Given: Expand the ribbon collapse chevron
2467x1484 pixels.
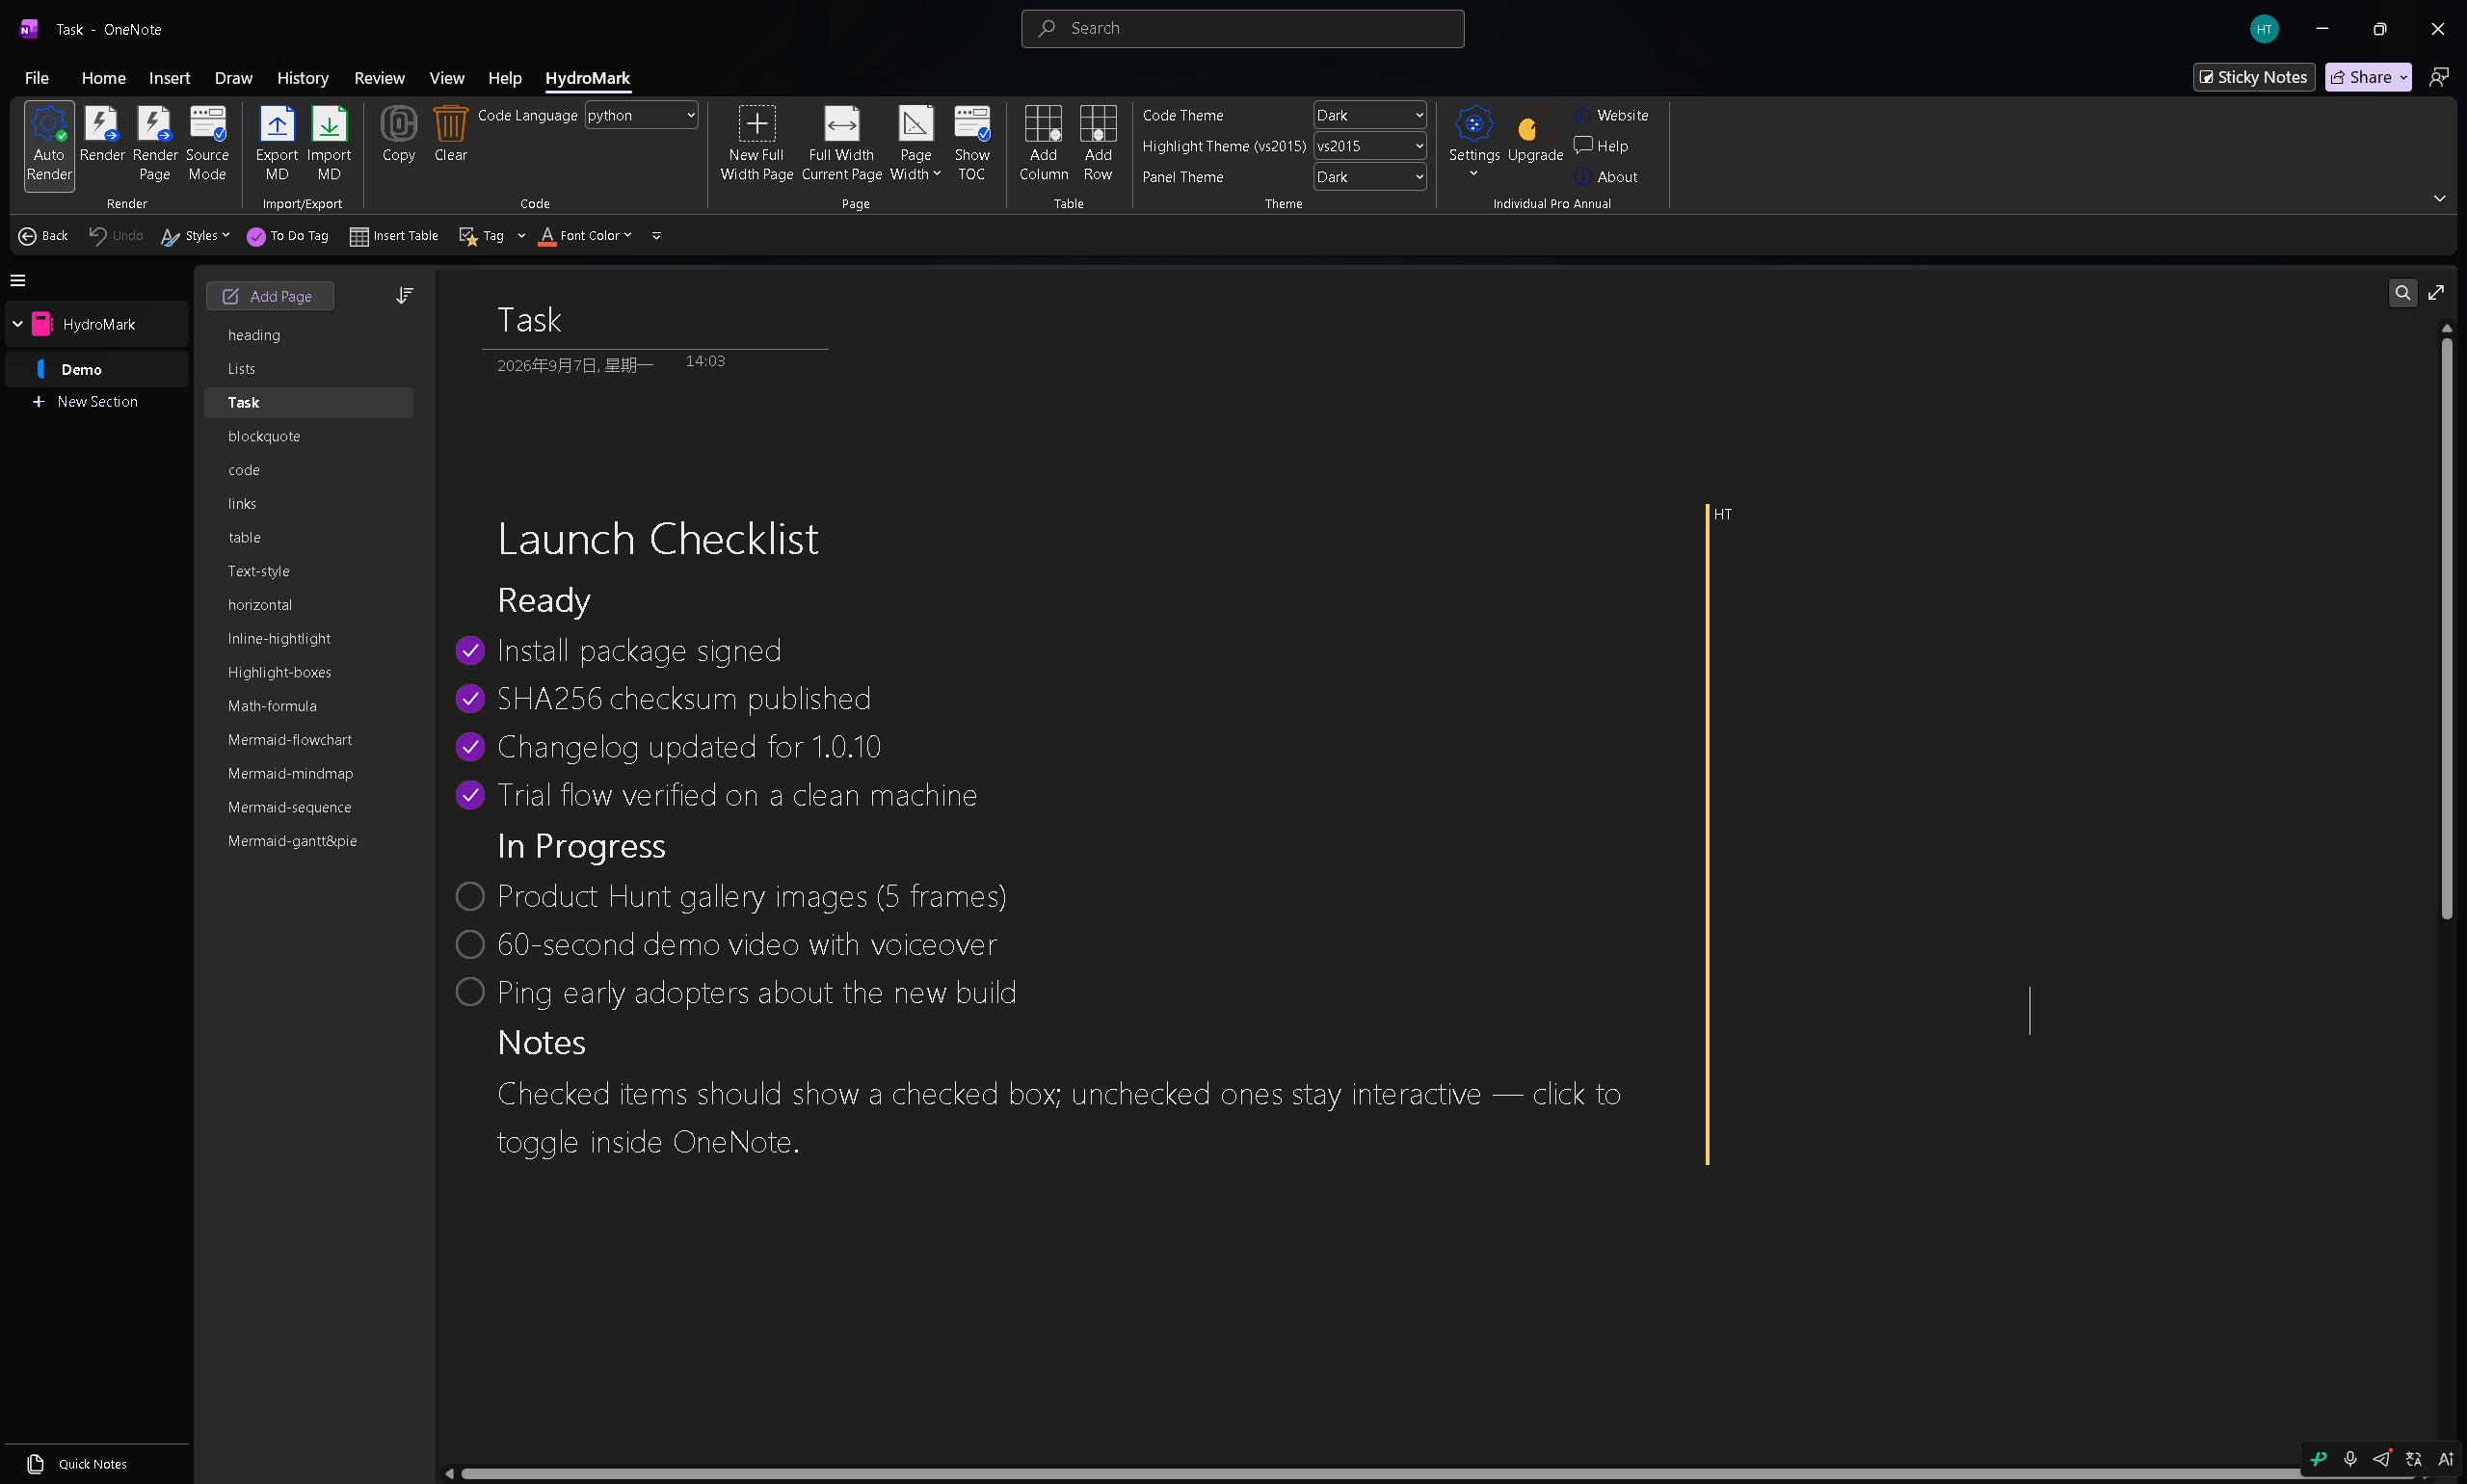Looking at the screenshot, I should click(x=2439, y=198).
